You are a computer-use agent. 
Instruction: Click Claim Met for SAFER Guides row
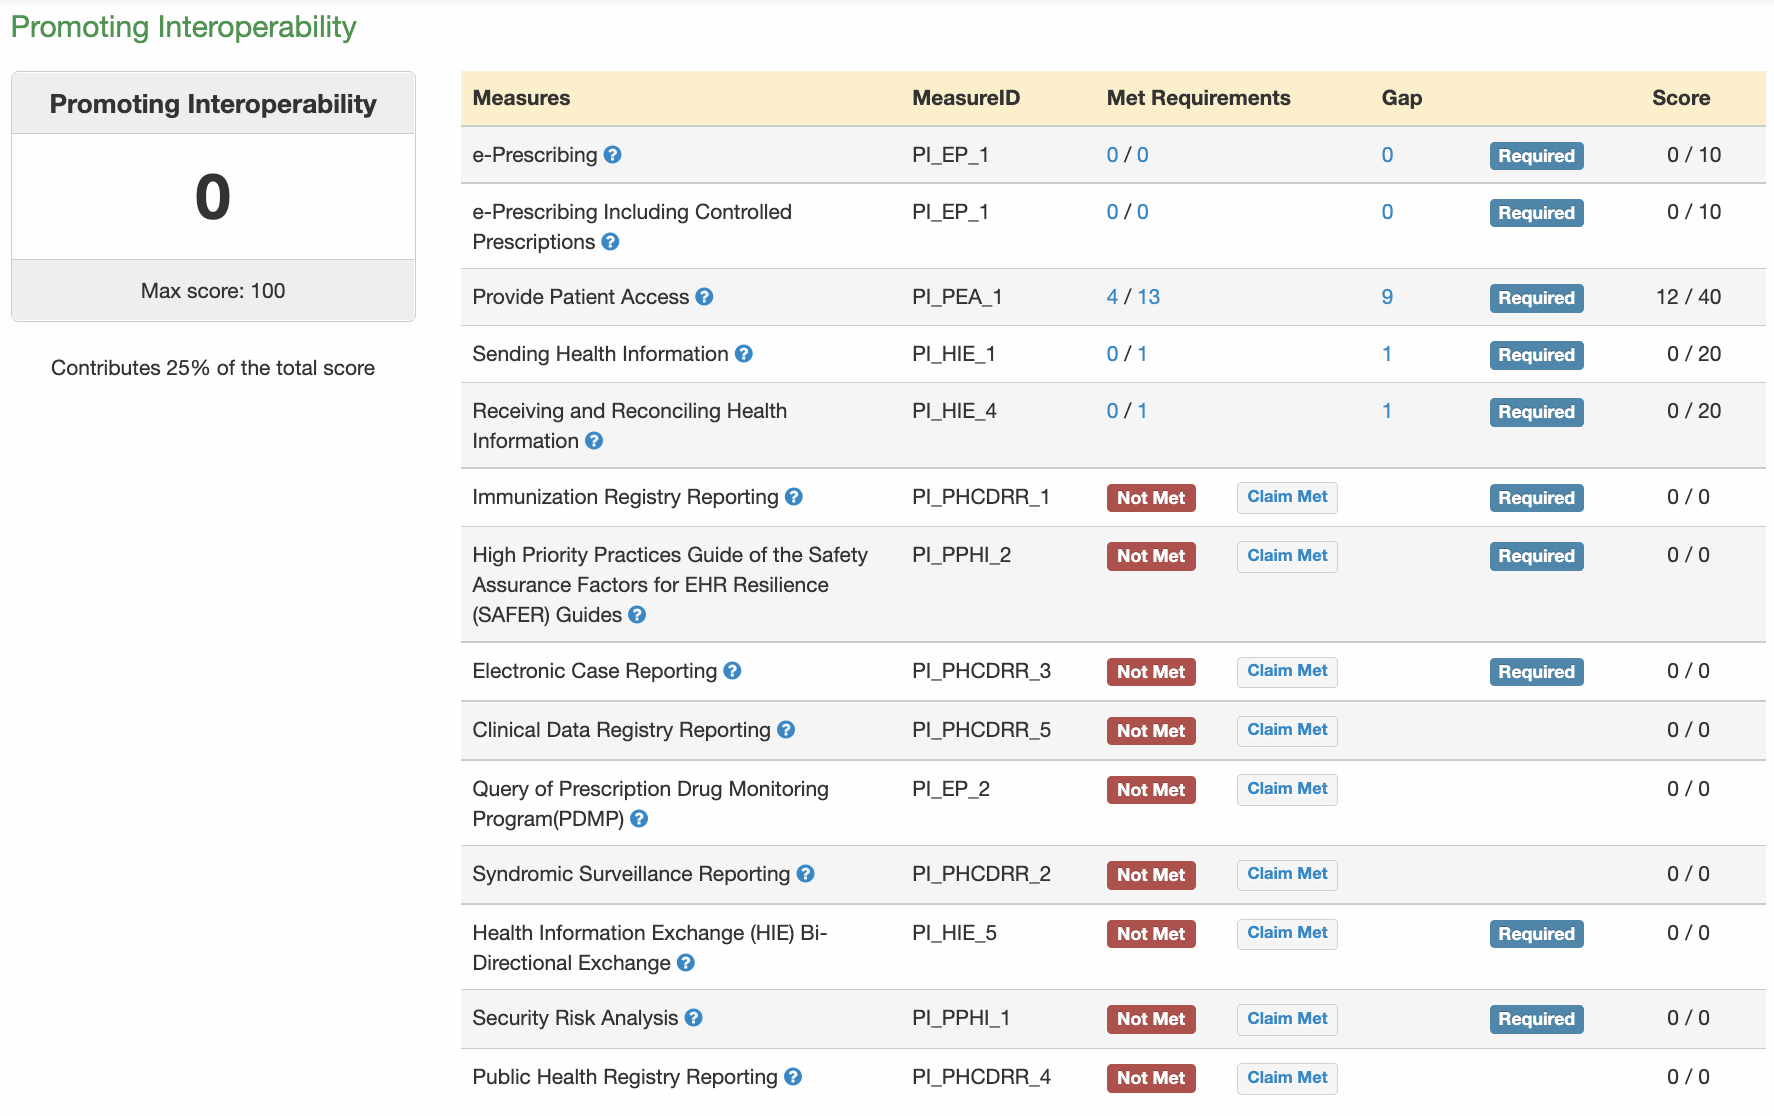[x=1287, y=556]
